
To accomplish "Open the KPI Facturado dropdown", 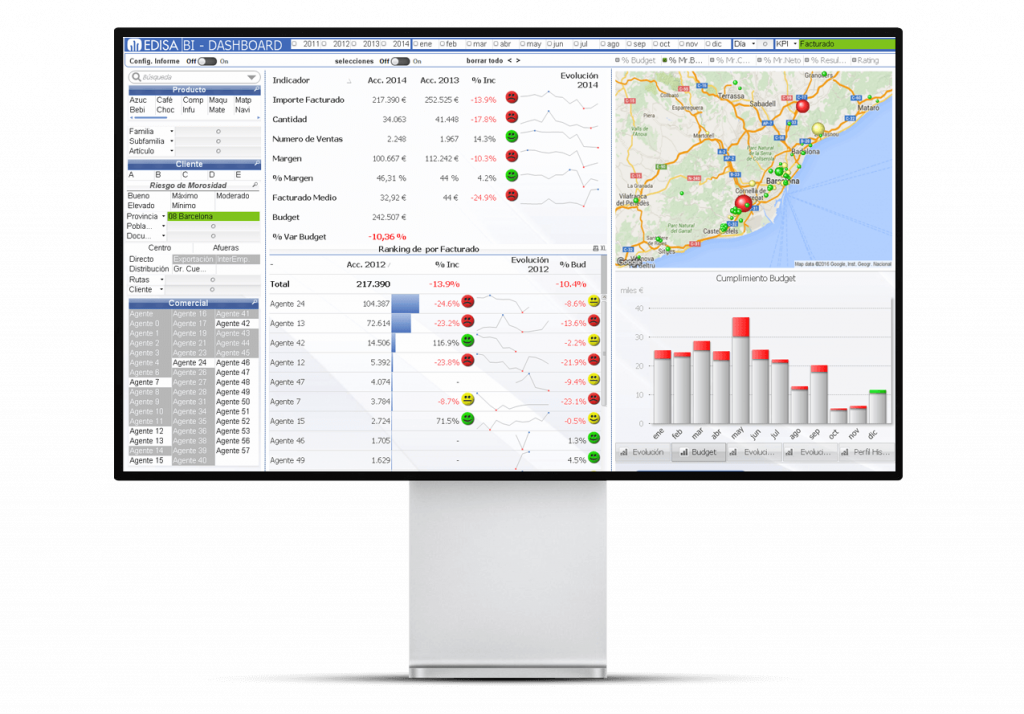I will [x=795, y=44].
